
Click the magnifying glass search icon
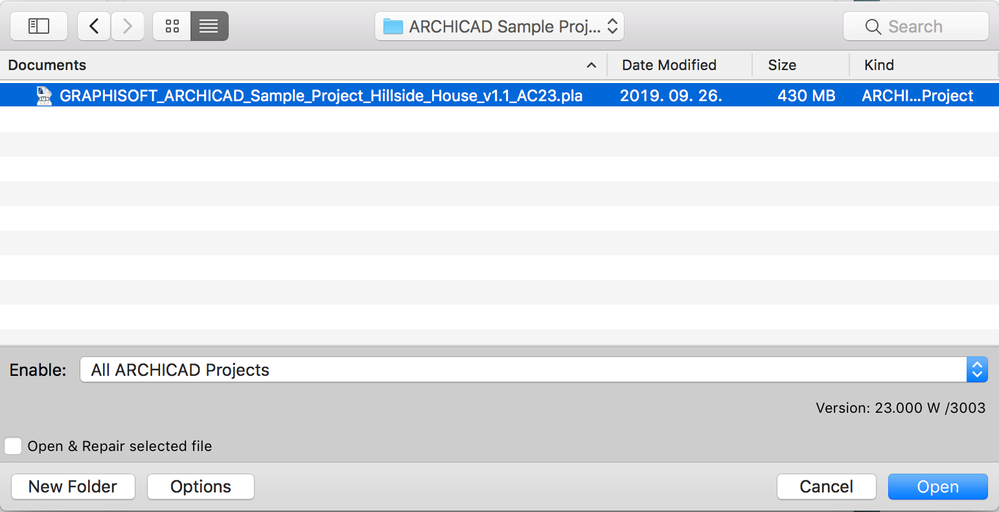click(x=873, y=27)
